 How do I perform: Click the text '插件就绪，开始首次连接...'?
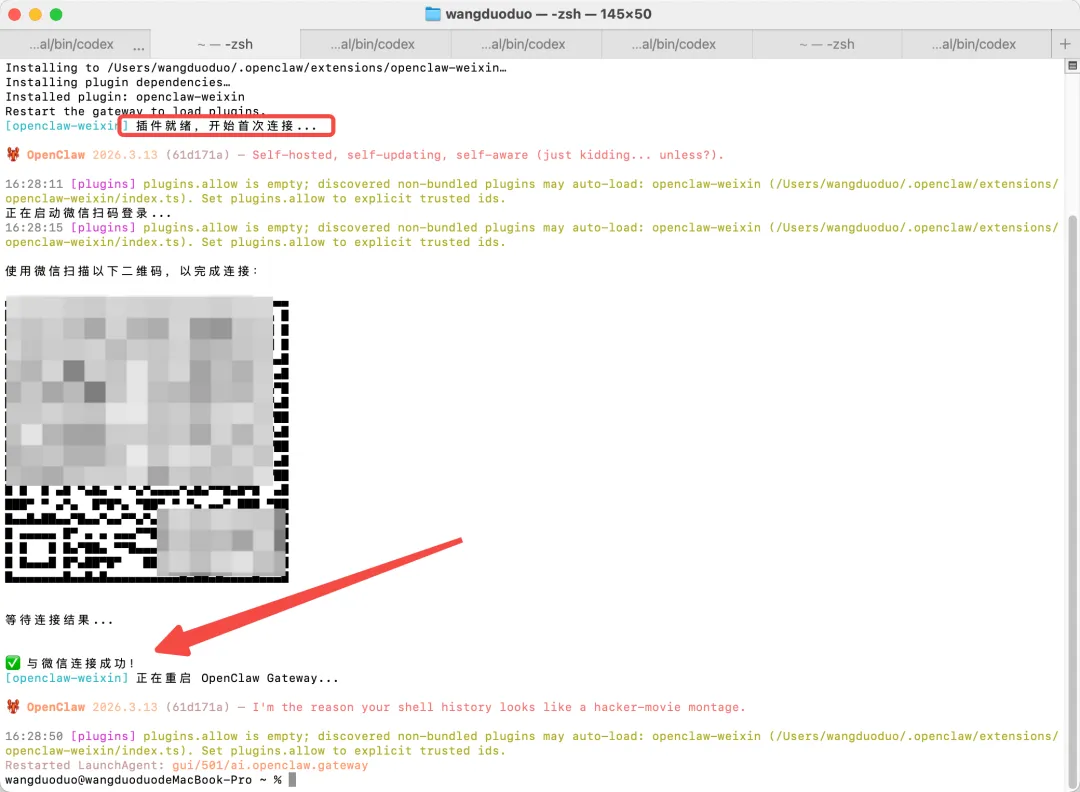pyautogui.click(x=227, y=125)
